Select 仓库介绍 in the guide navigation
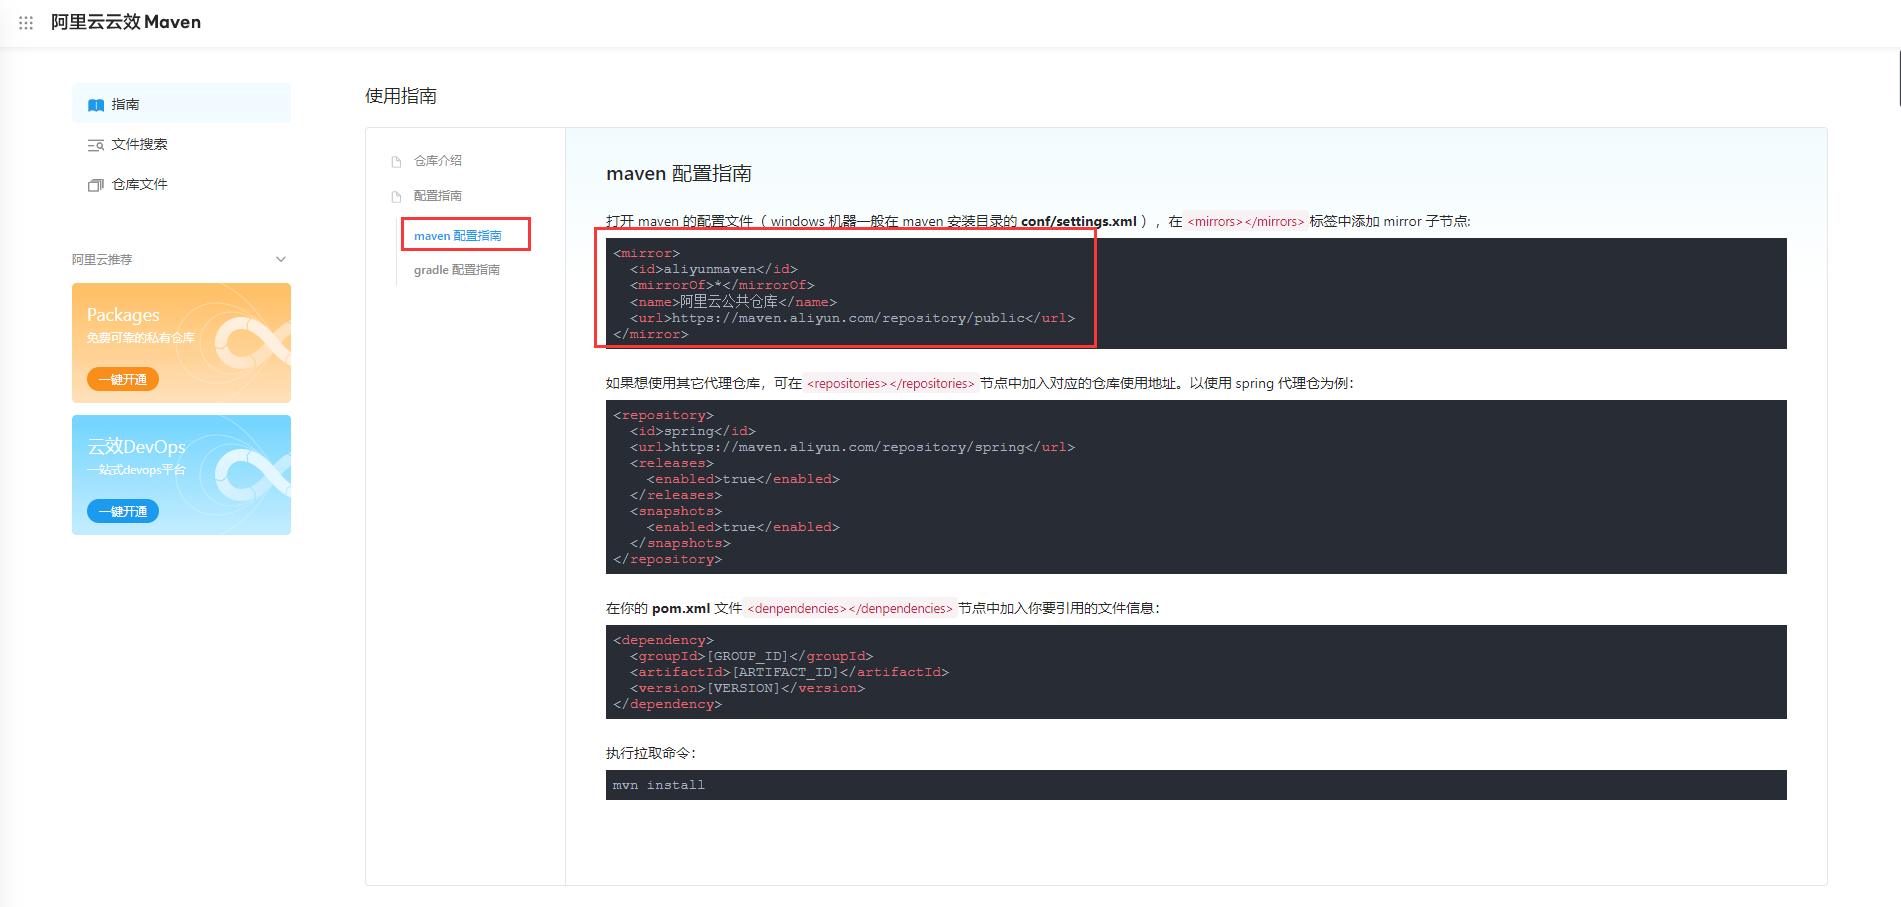This screenshot has width=1901, height=907. [x=438, y=160]
